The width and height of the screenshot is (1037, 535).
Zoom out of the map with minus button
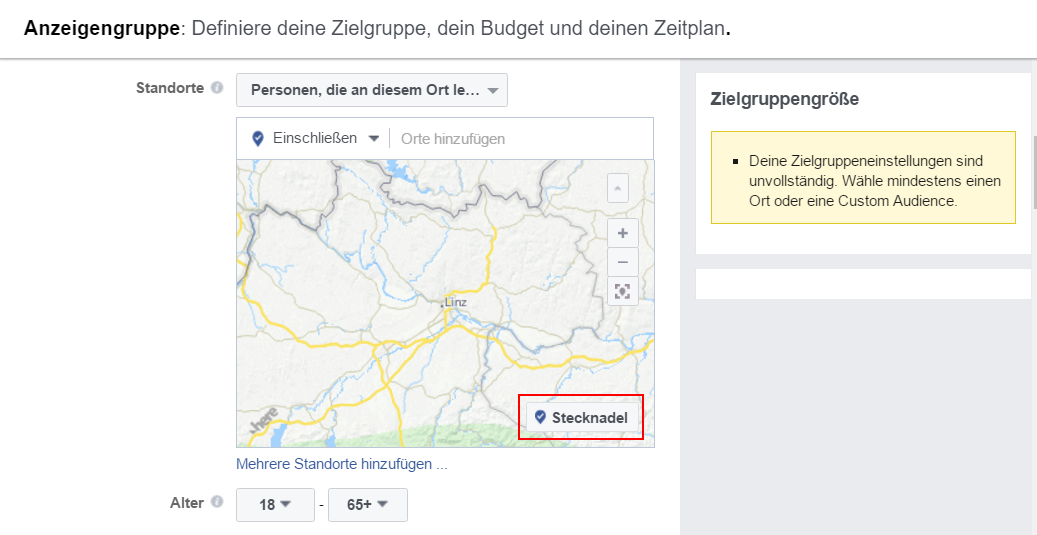pos(622,262)
